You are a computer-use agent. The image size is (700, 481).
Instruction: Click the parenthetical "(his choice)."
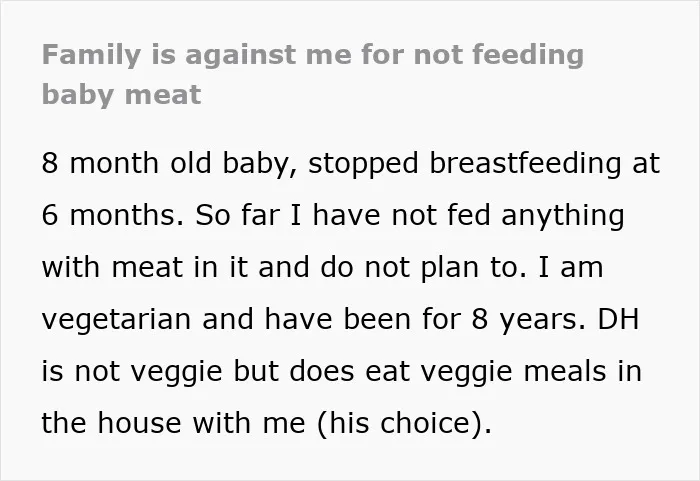[x=404, y=423]
